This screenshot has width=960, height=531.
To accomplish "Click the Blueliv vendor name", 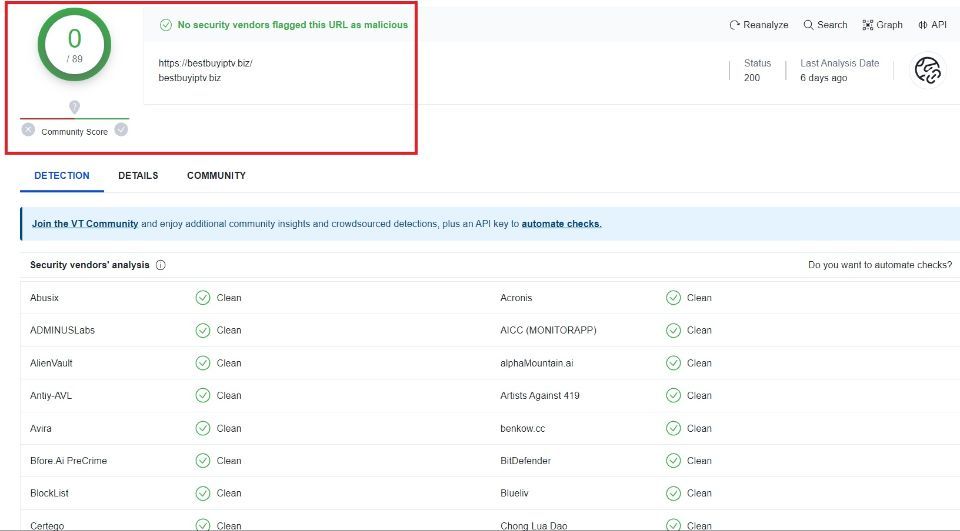I will coord(514,493).
